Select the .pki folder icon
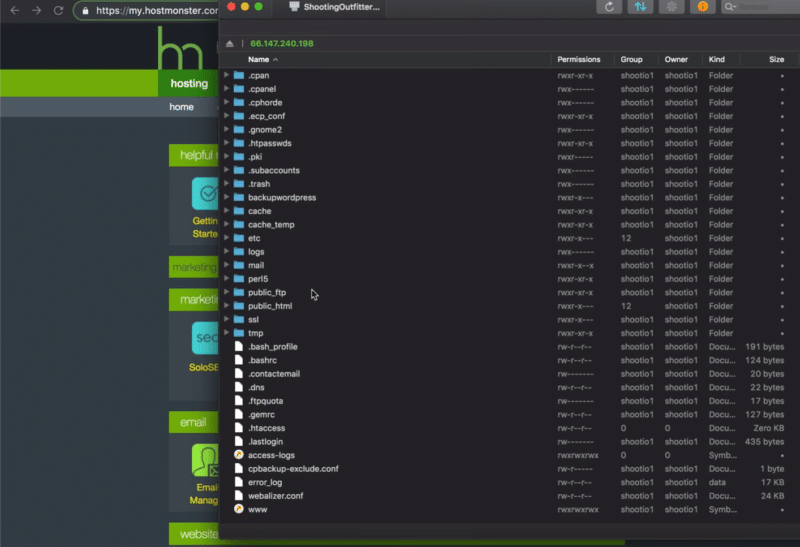Viewport: 800px width, 547px height. coord(239,157)
